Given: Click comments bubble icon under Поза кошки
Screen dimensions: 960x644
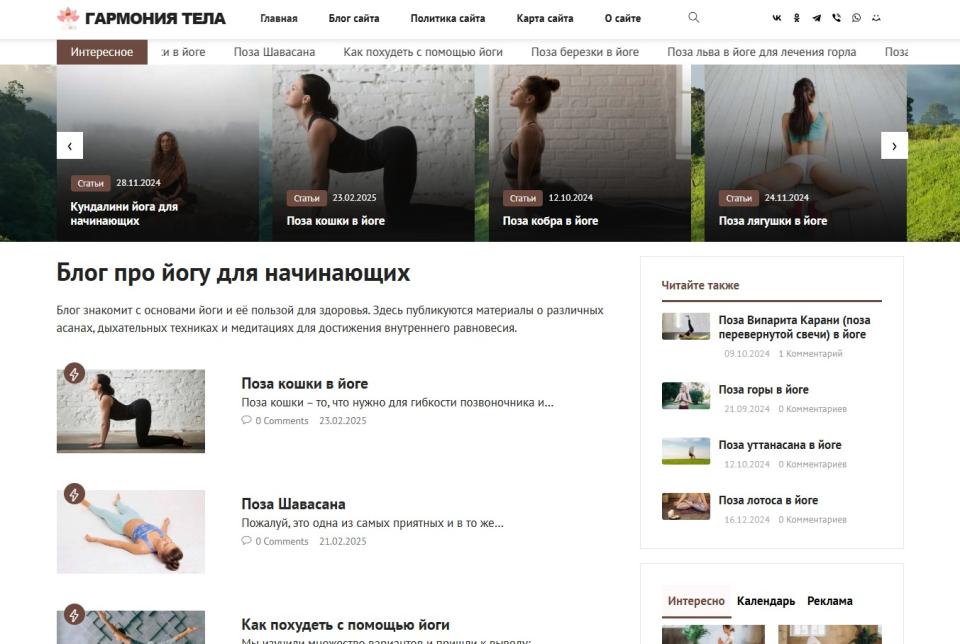Looking at the screenshot, I should pyautogui.click(x=246, y=420).
